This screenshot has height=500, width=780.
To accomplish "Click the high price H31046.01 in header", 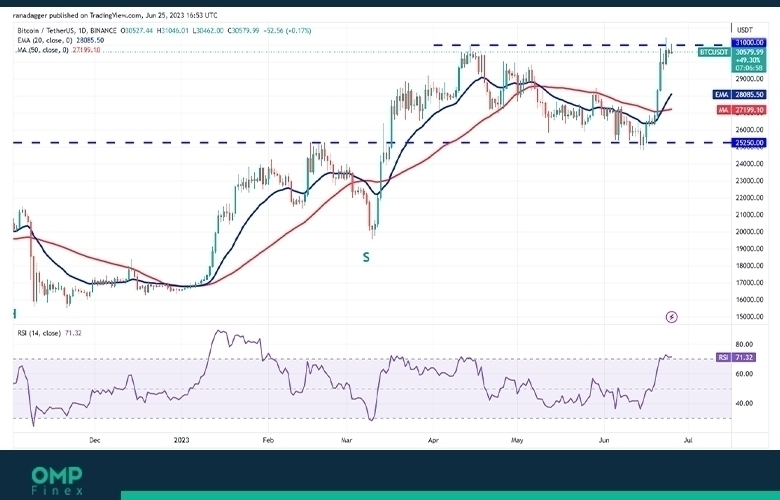I will [x=173, y=30].
